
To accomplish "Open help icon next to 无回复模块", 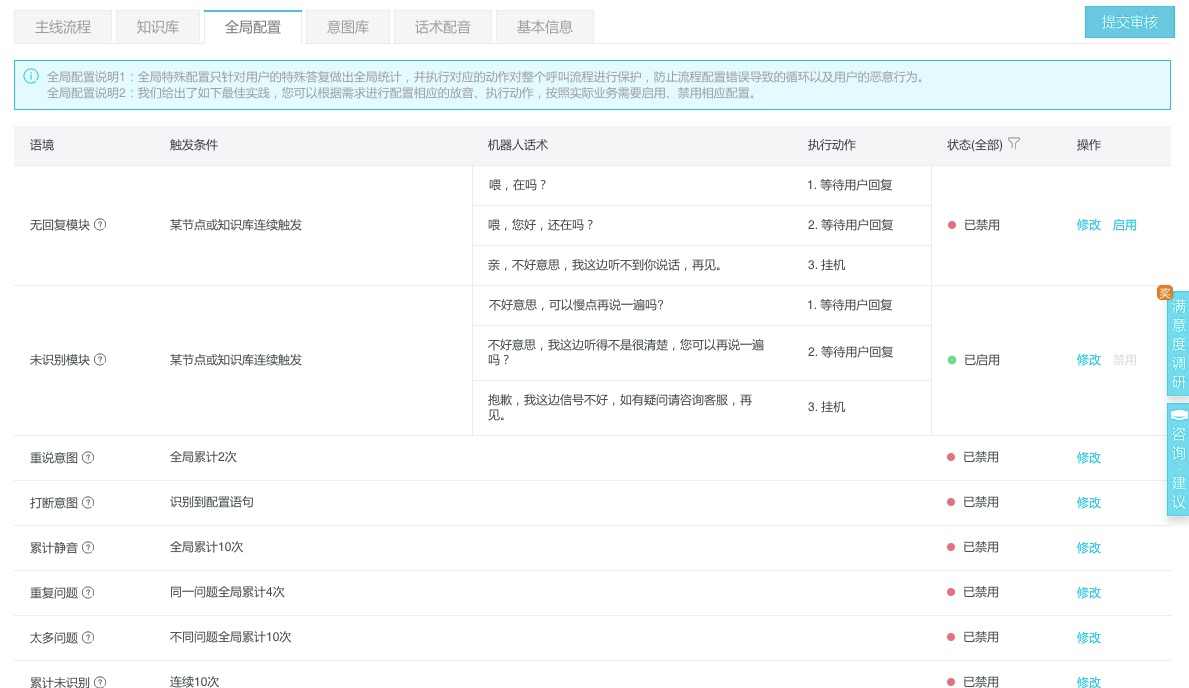I will 100,225.
